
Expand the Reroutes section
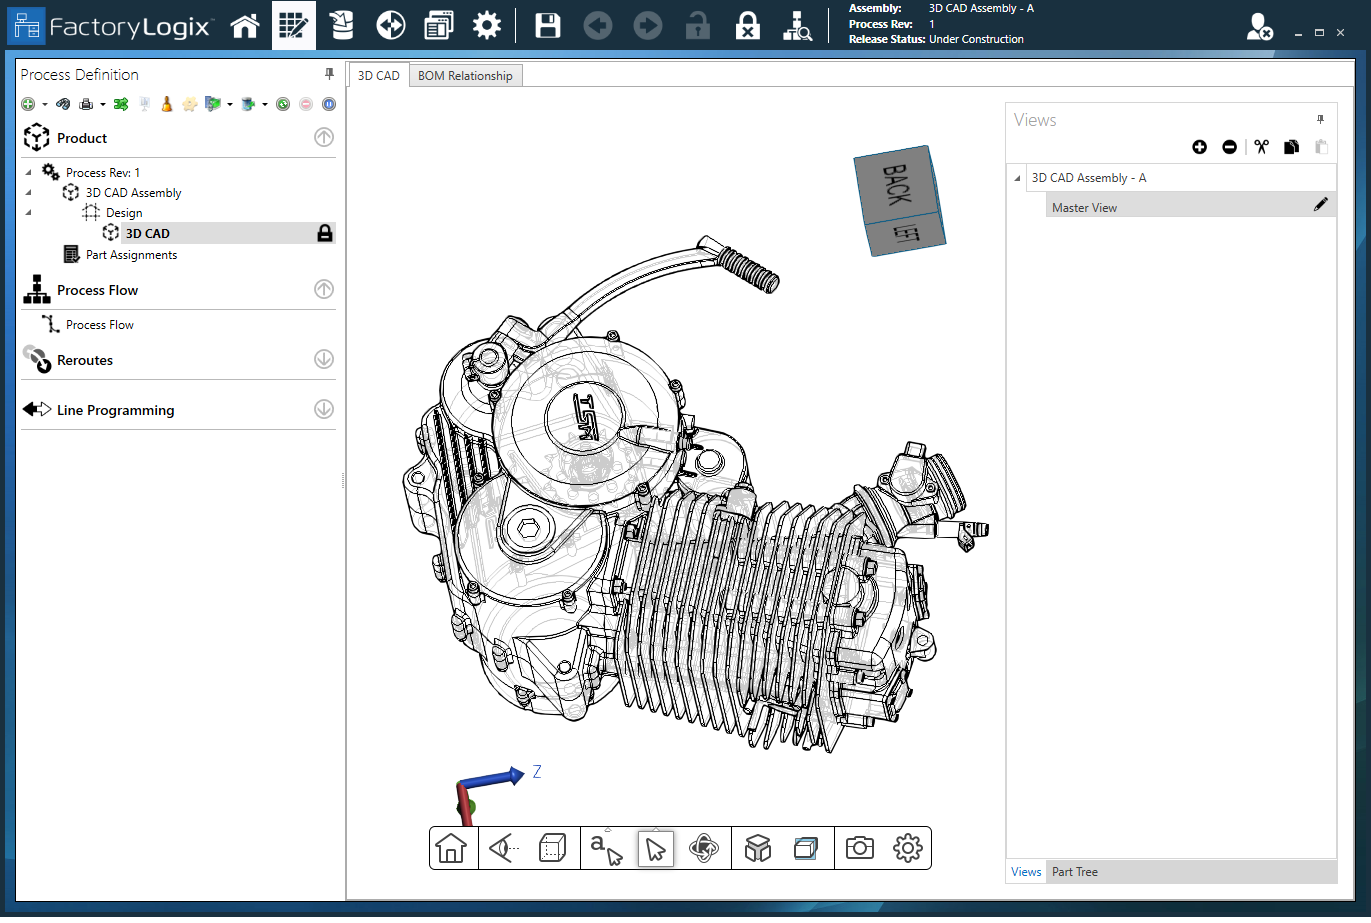coord(324,359)
